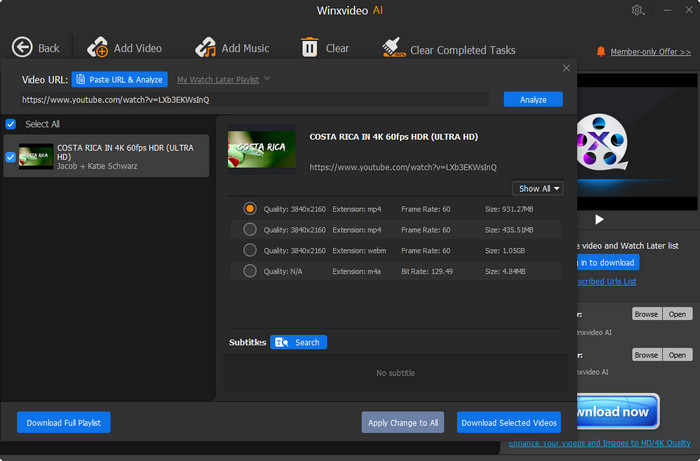The height and width of the screenshot is (461, 700).
Task: Click the member offer bell icon
Action: pyautogui.click(x=601, y=51)
